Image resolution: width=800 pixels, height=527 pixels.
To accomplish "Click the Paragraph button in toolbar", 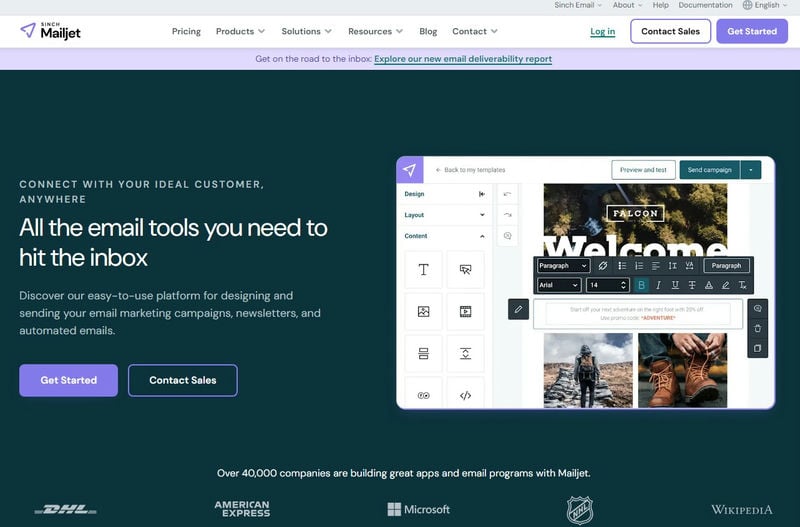I will coord(726,265).
